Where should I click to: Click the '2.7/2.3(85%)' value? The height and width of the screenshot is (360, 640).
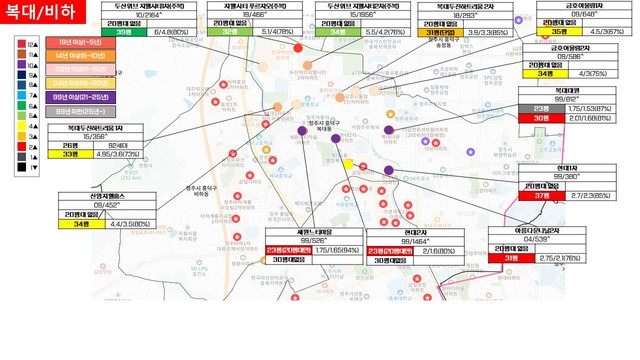591,196
